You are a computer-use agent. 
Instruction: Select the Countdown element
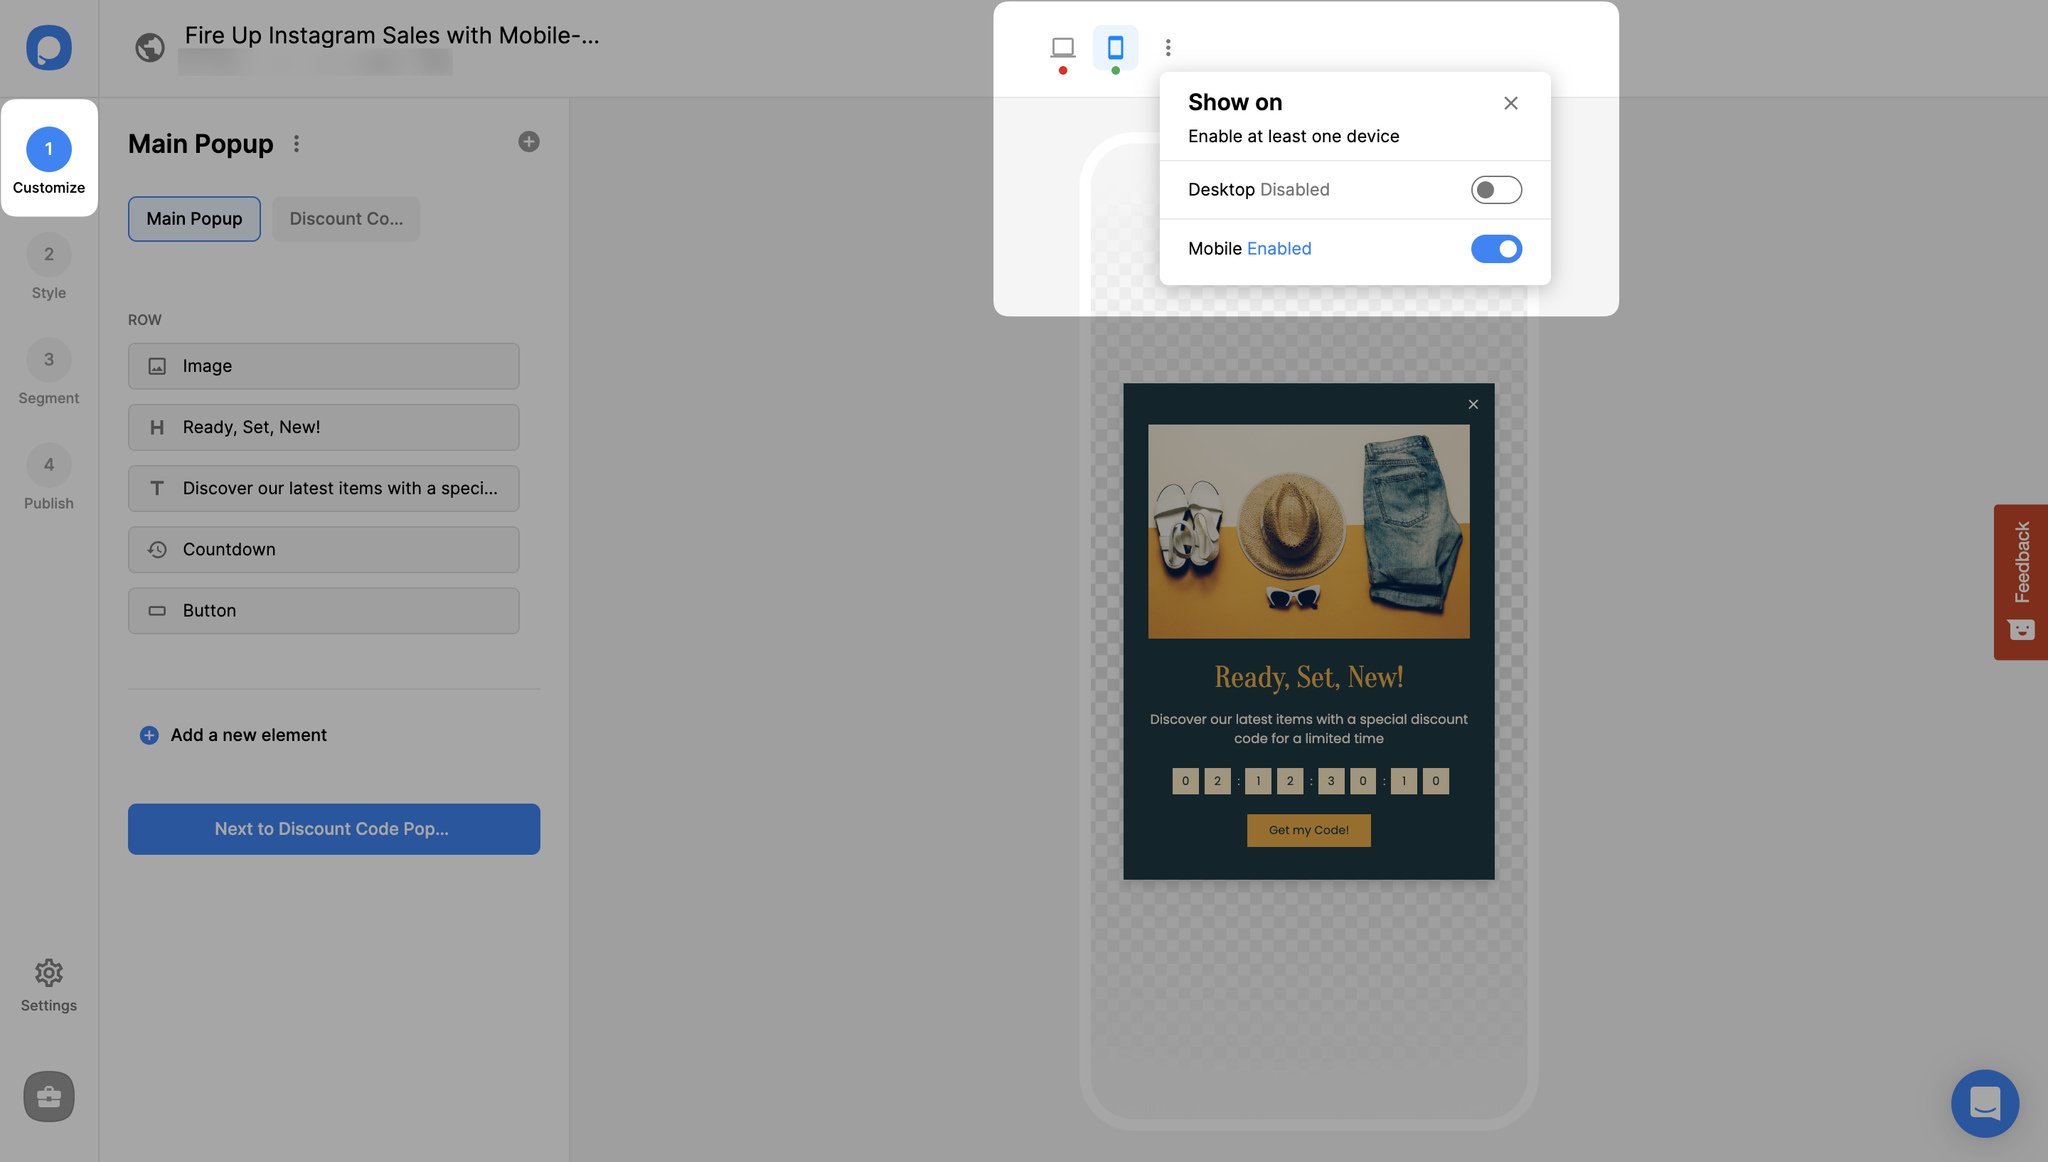click(x=323, y=549)
